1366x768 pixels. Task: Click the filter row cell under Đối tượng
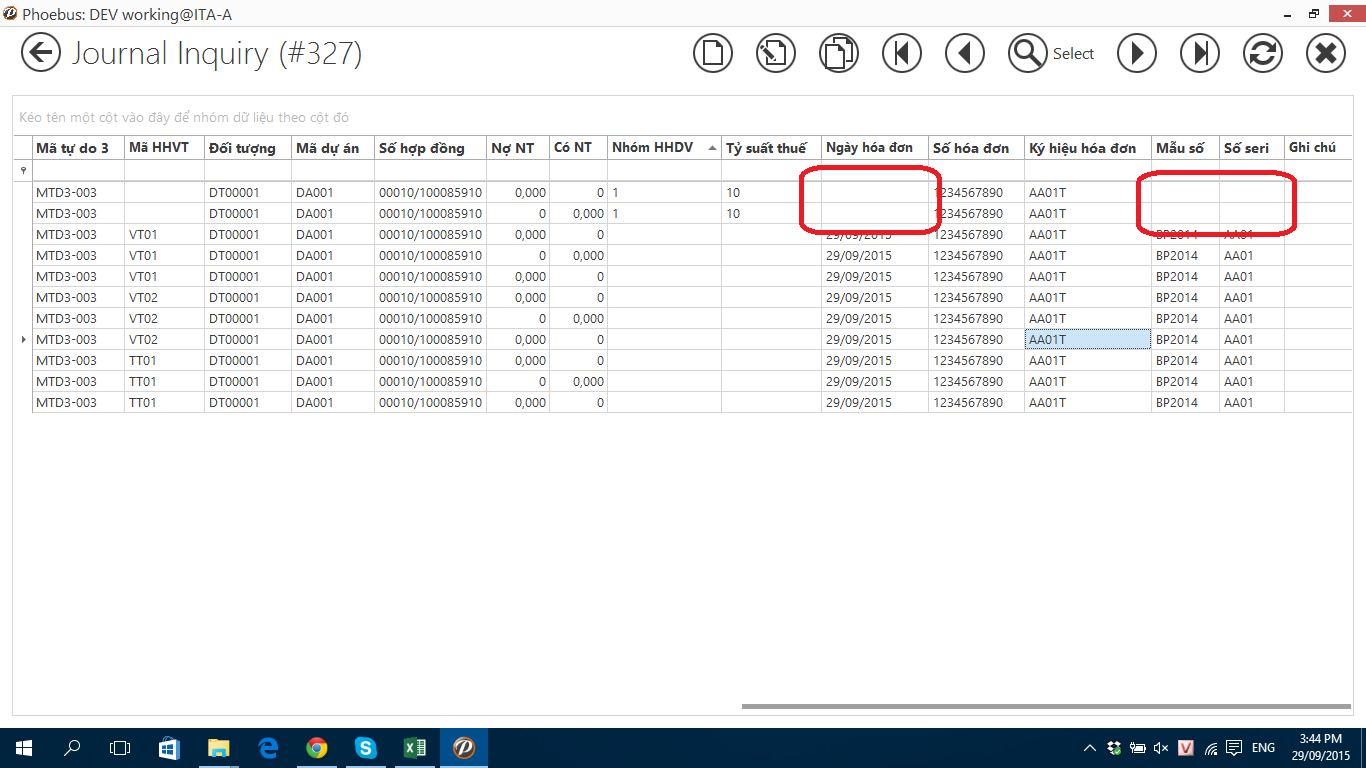pyautogui.click(x=247, y=170)
